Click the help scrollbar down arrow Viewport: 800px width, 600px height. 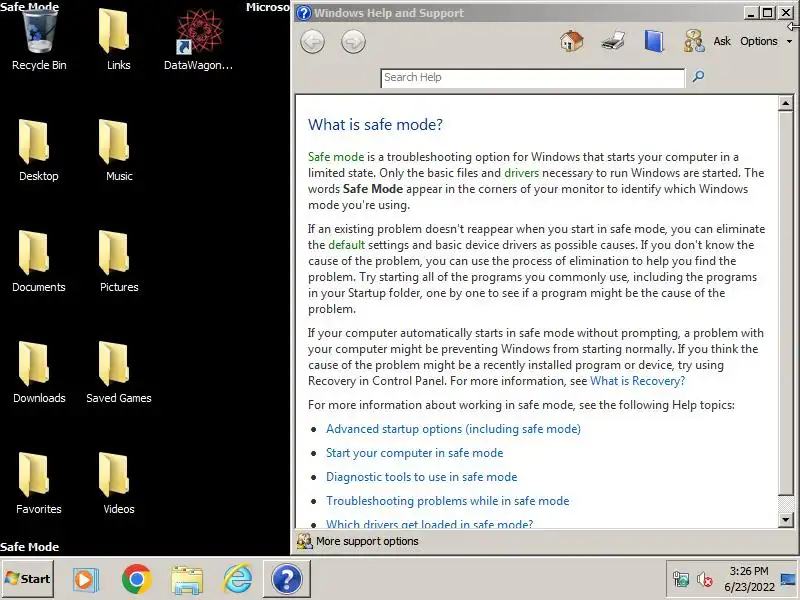click(x=785, y=520)
